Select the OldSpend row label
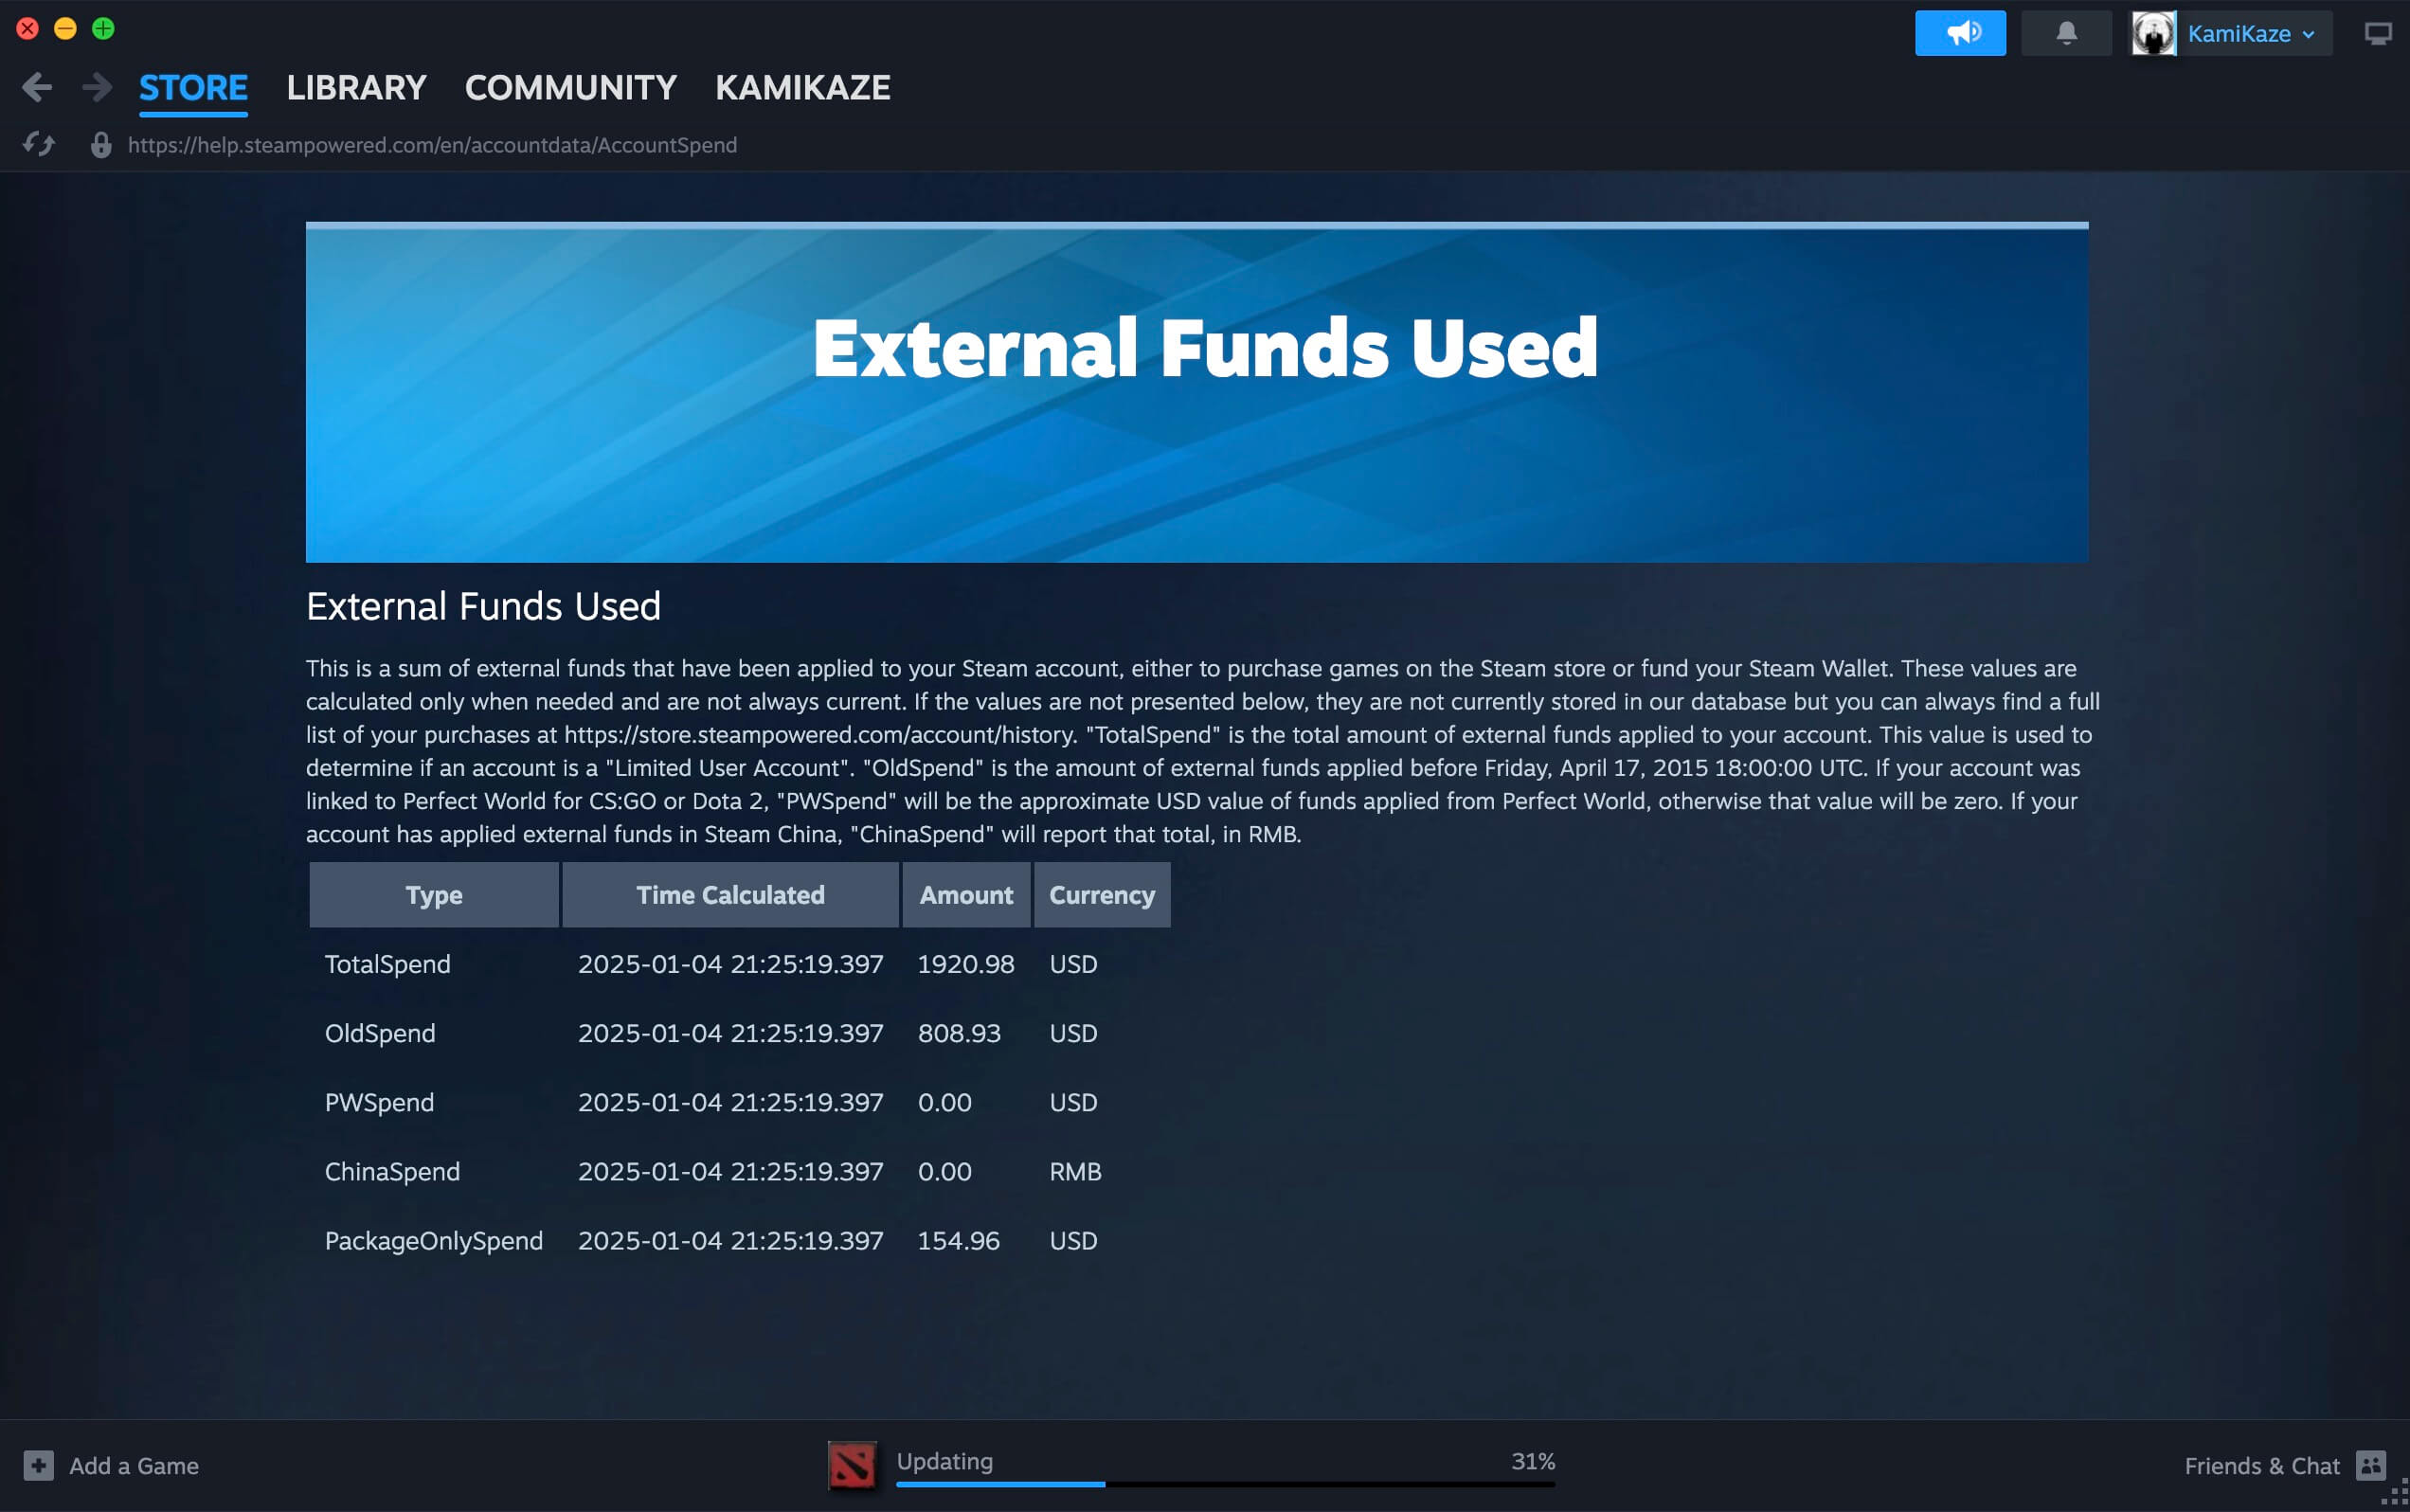The width and height of the screenshot is (2410, 1512). [379, 1033]
